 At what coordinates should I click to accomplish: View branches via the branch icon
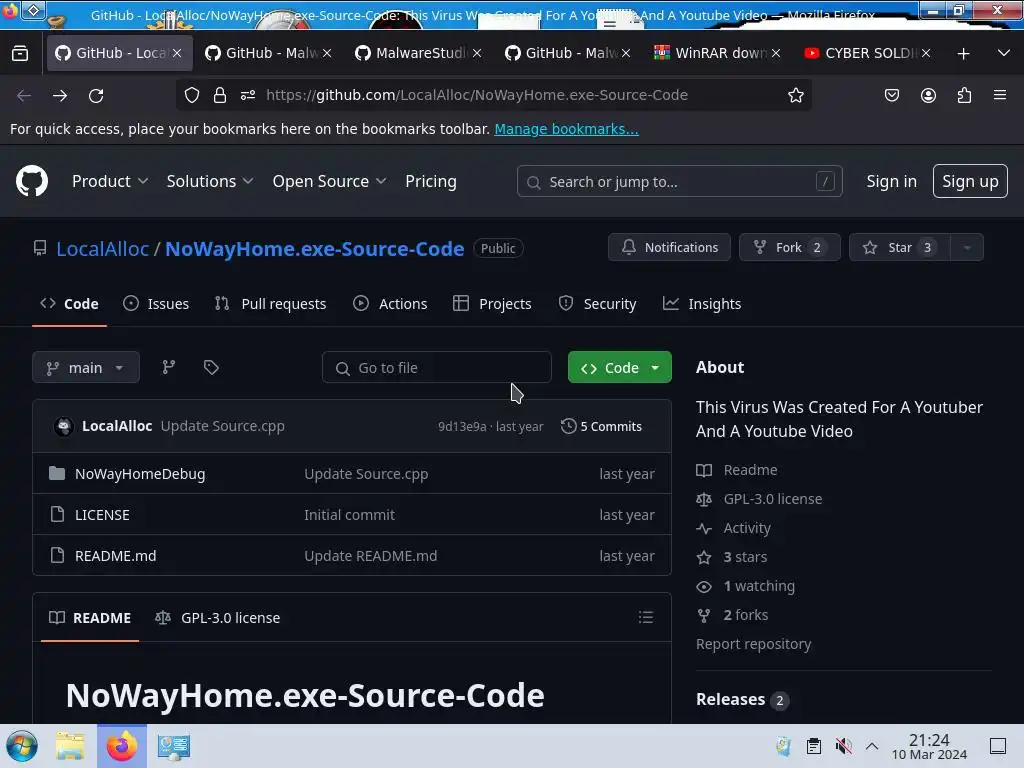coord(168,367)
